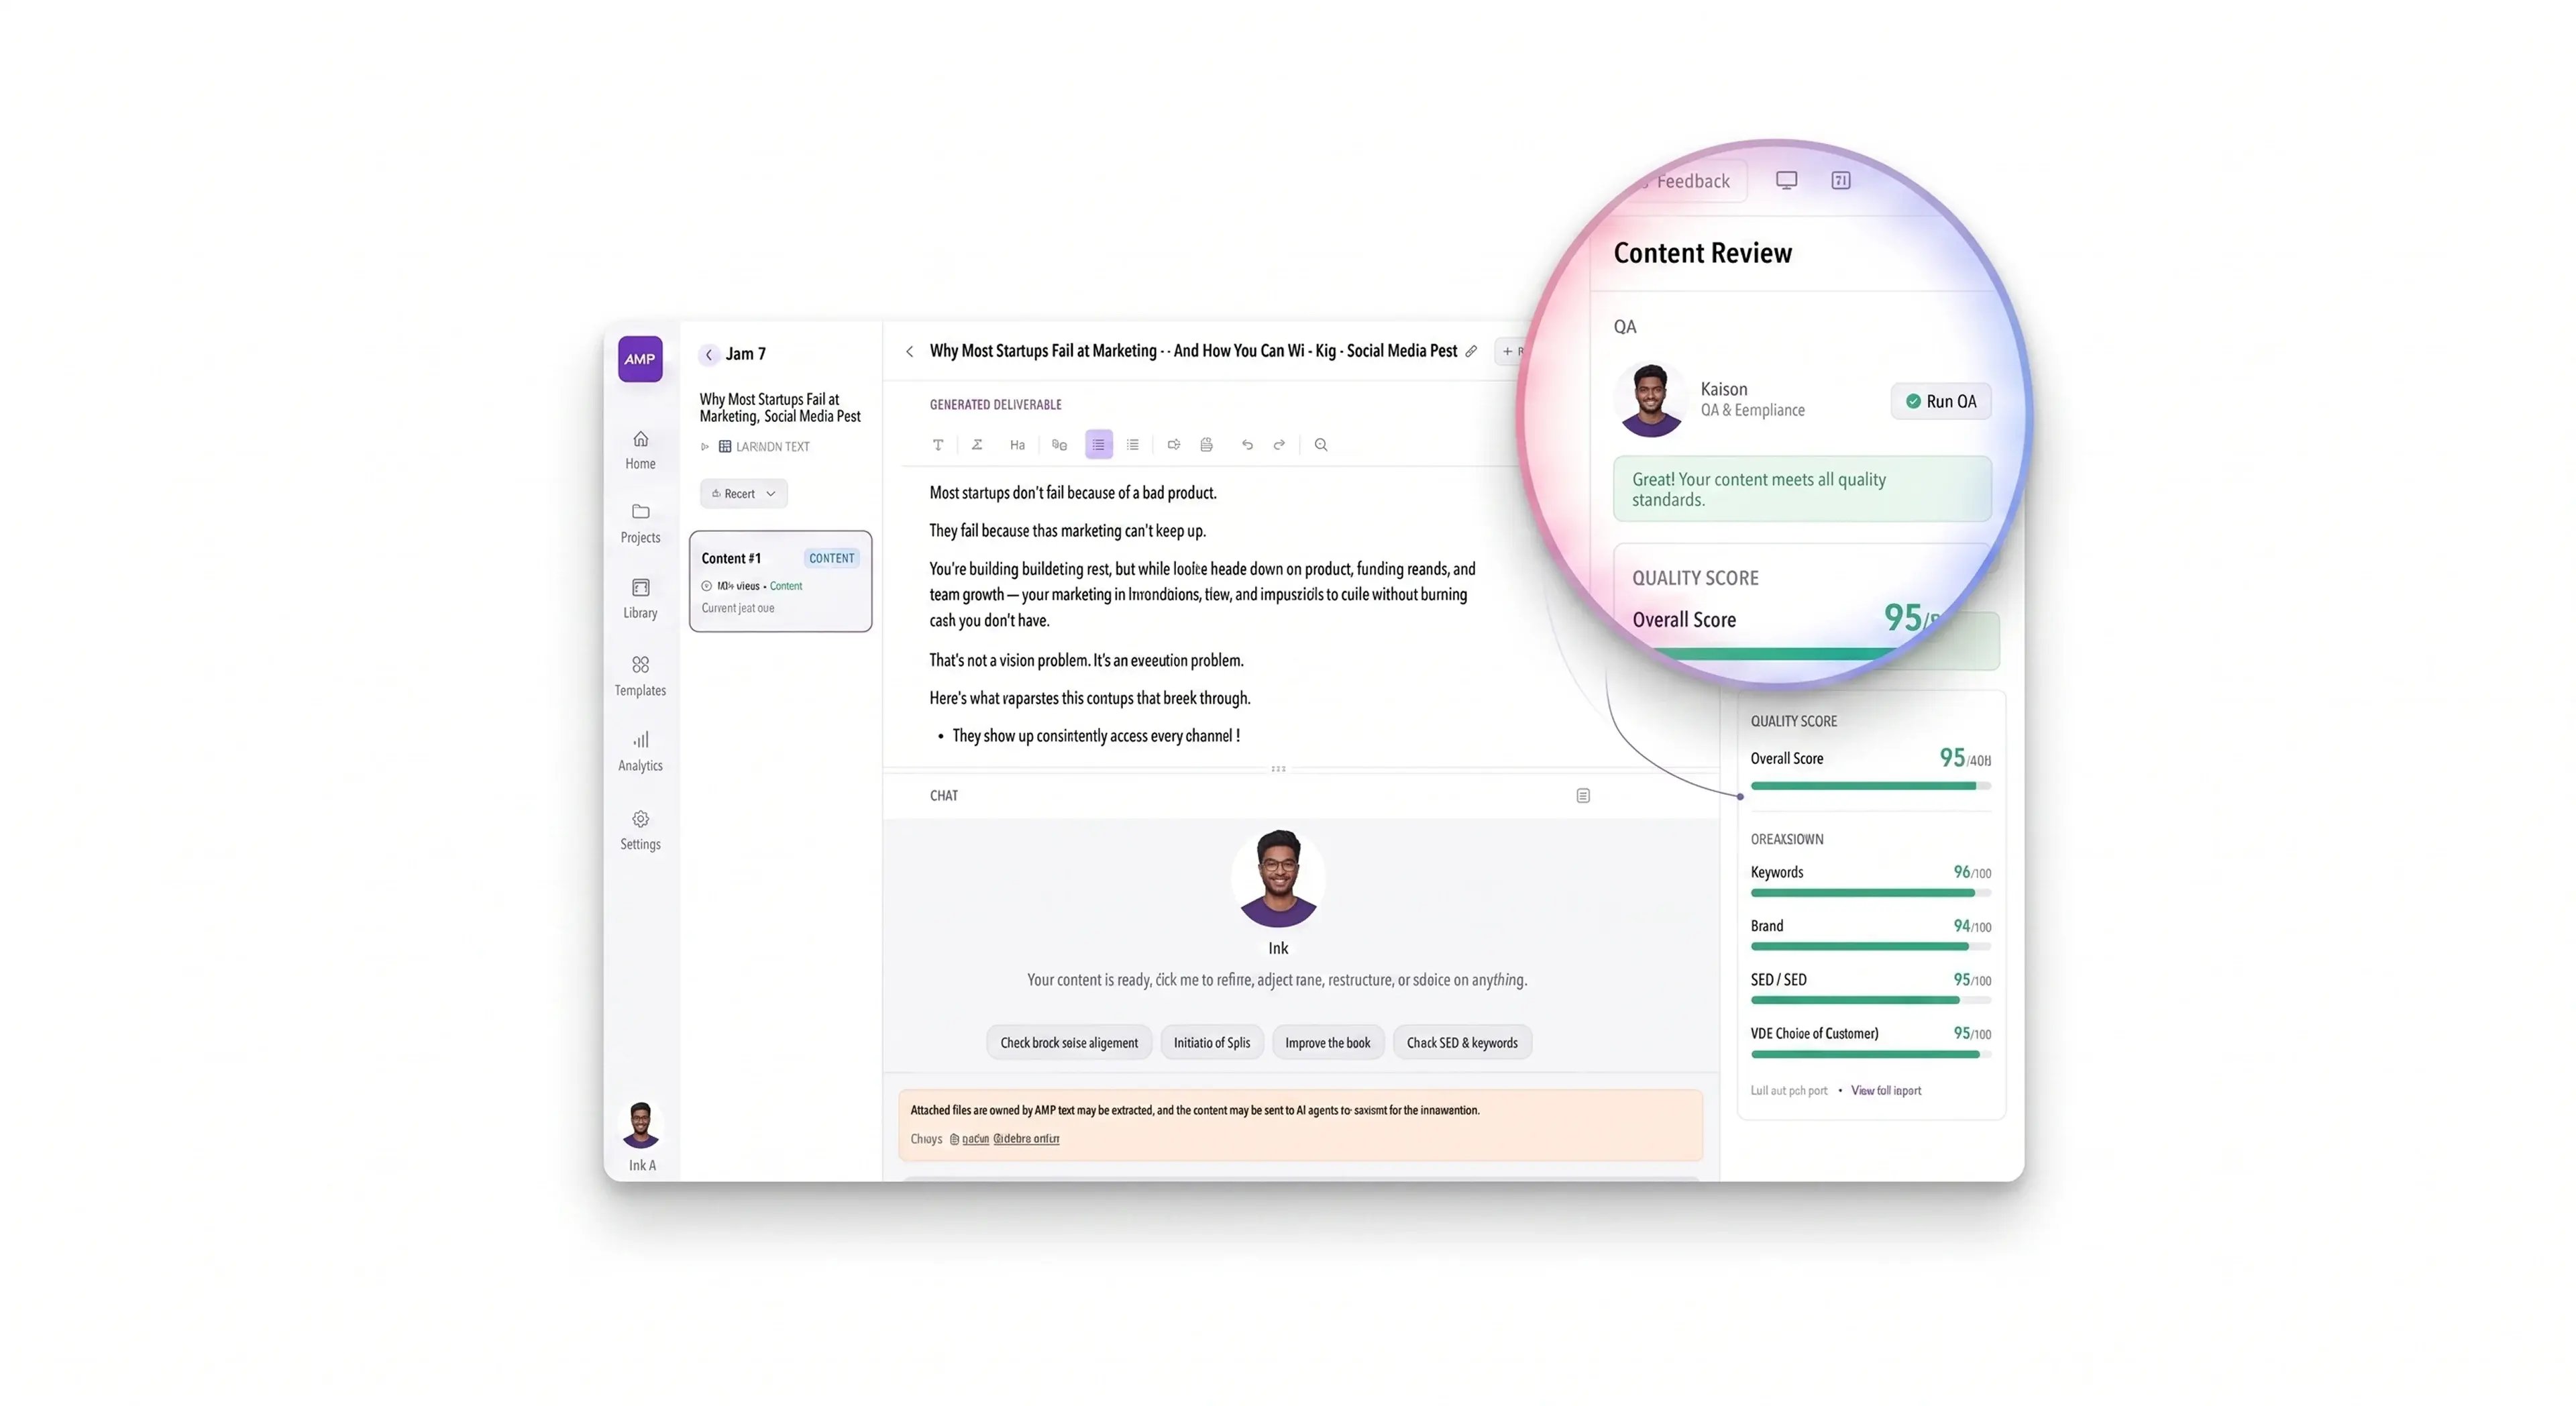Open the Library section
2576x1406 pixels.
click(640, 599)
